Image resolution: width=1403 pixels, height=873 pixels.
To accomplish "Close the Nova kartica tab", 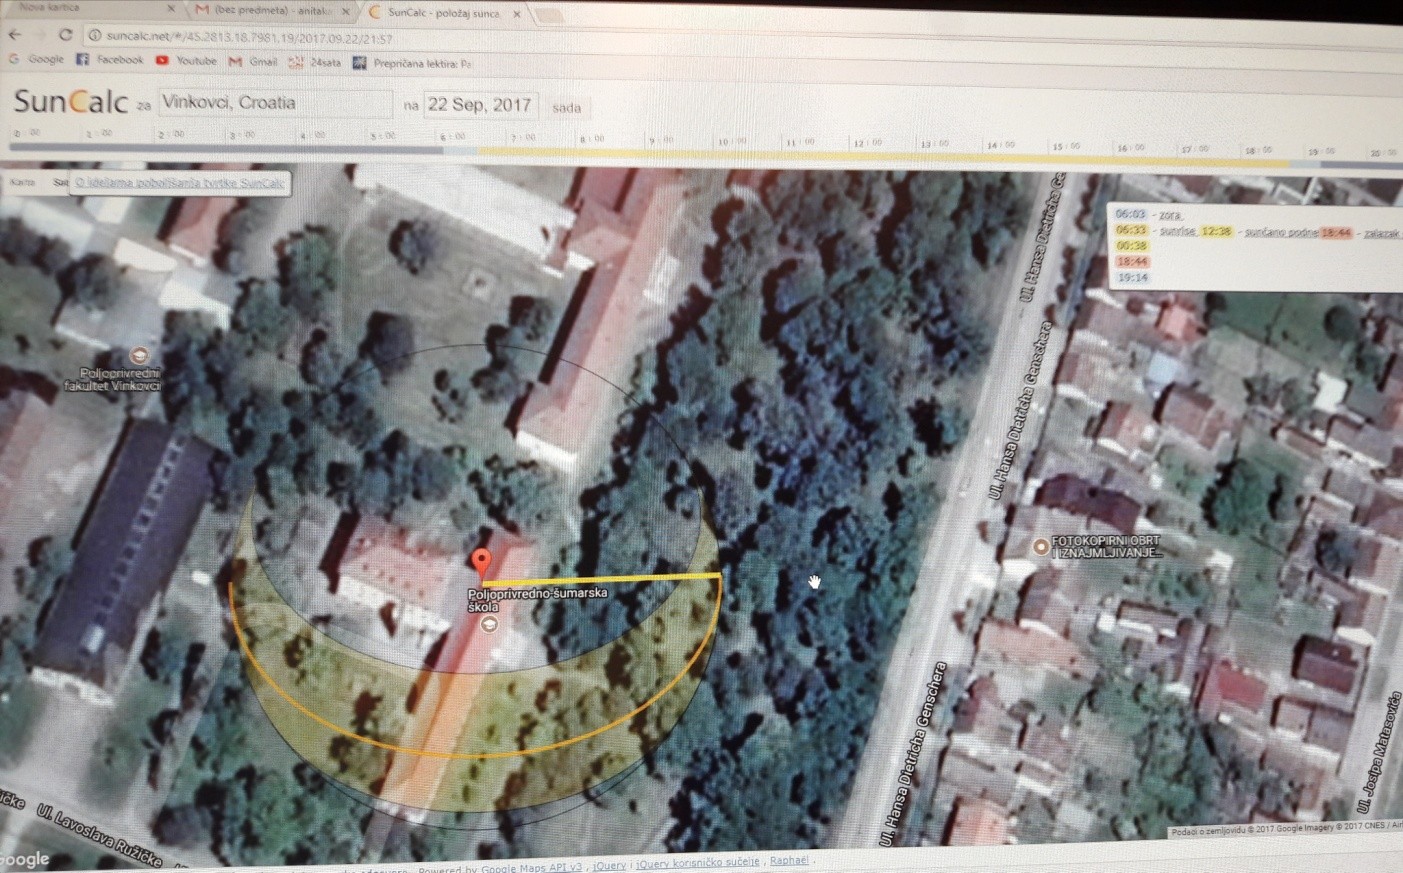I will point(171,9).
